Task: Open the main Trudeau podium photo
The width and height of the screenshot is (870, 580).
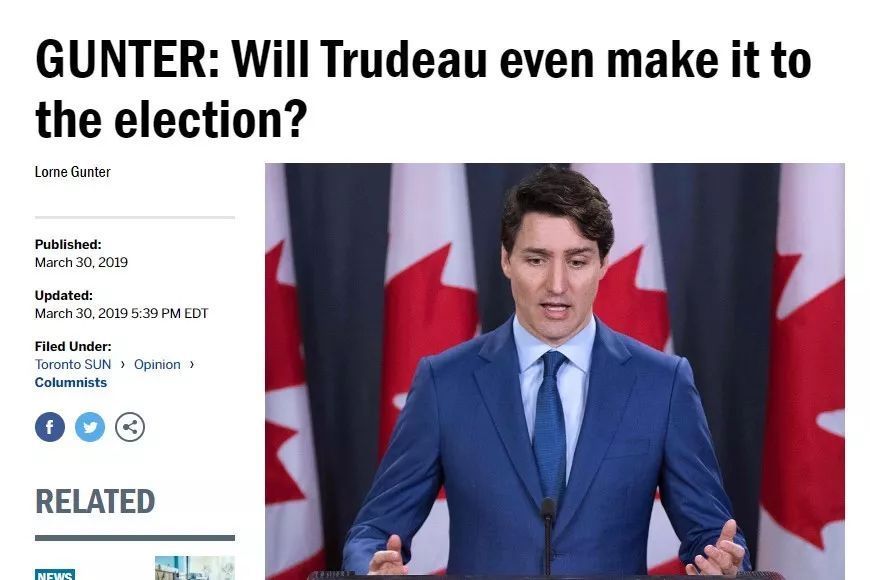Action: (555, 371)
